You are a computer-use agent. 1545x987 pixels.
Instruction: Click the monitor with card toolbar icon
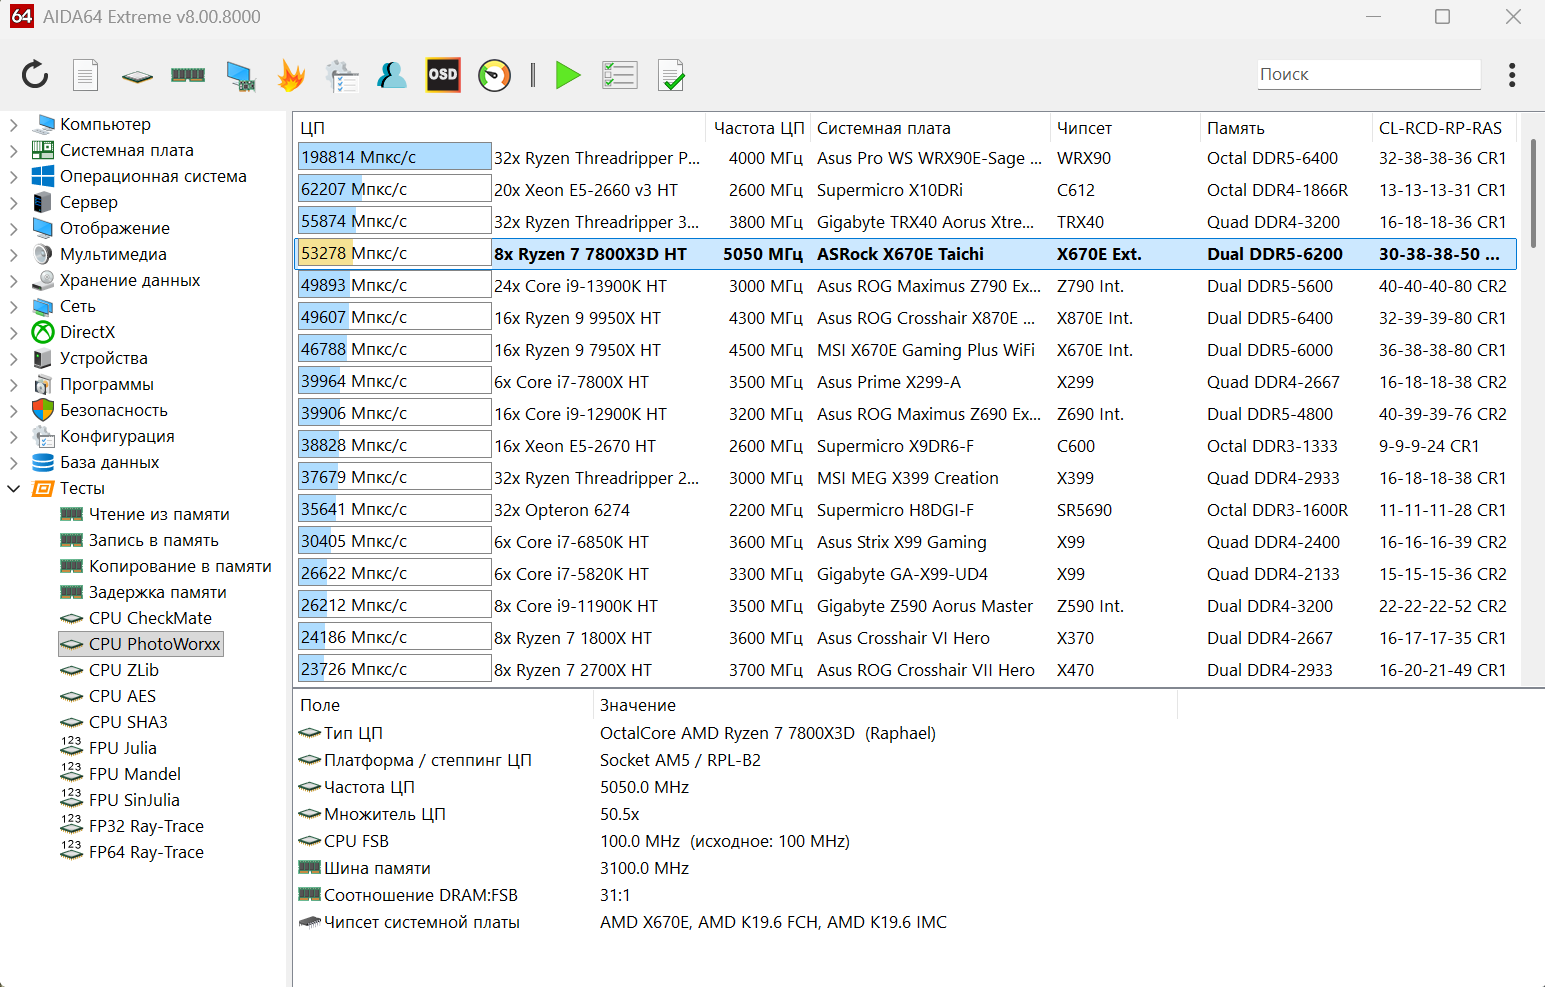[x=240, y=76]
